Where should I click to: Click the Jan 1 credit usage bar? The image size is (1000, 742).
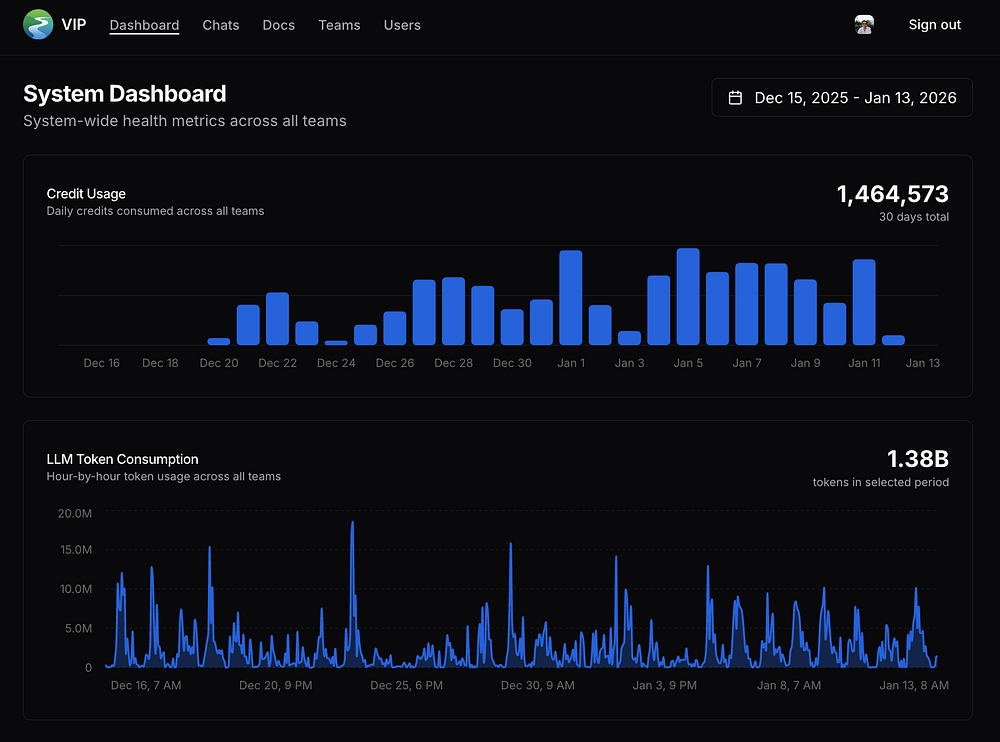[571, 298]
